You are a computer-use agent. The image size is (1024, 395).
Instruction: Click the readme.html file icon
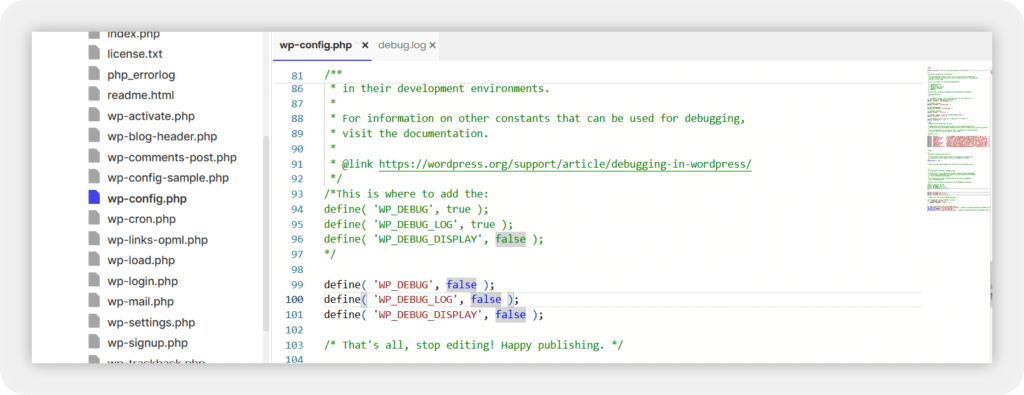(x=94, y=95)
